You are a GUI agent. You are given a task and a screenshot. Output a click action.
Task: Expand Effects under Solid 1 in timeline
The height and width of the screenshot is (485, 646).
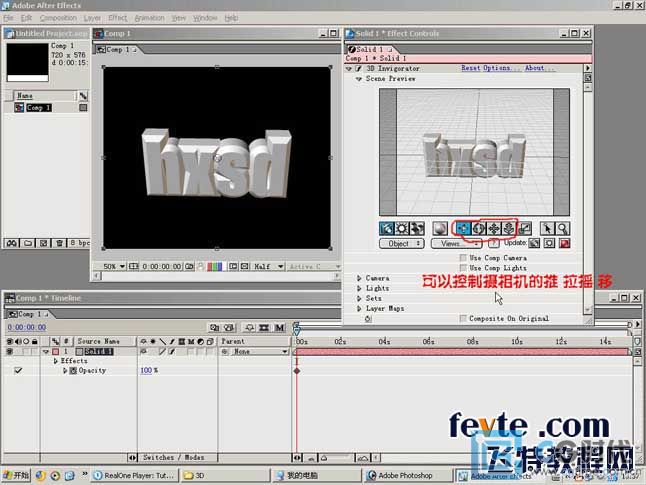coord(56,361)
